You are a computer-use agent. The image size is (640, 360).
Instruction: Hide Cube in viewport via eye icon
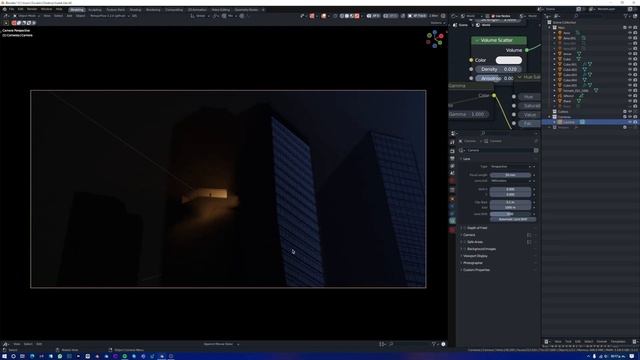630,59
